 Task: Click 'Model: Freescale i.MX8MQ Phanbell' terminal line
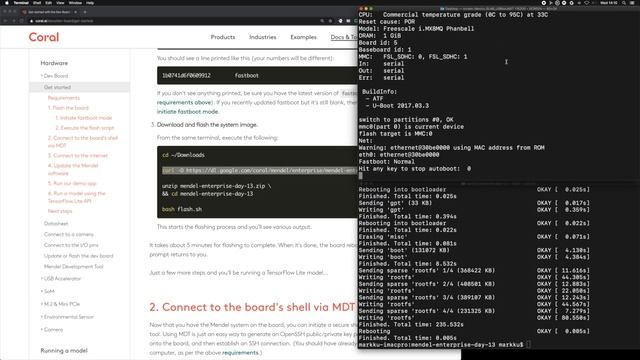coord(416,29)
